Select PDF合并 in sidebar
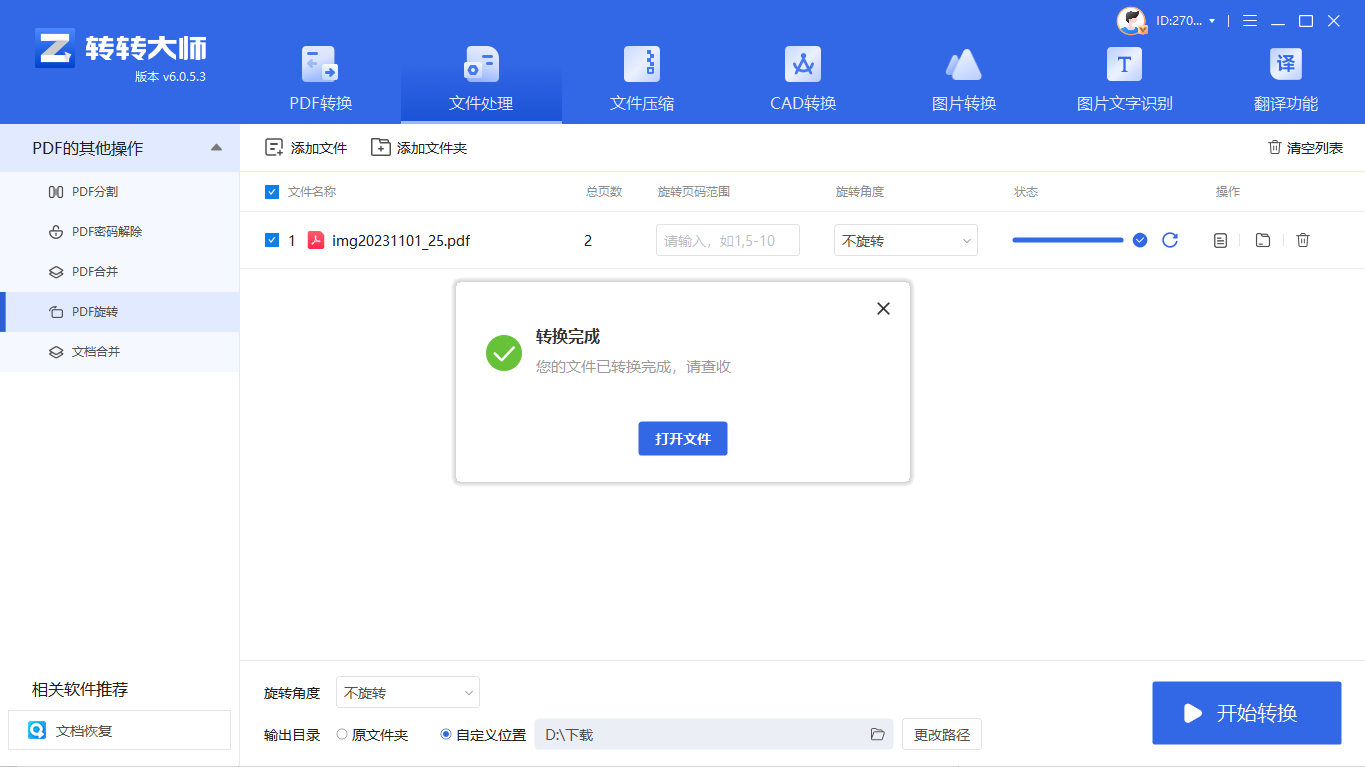 (x=120, y=271)
